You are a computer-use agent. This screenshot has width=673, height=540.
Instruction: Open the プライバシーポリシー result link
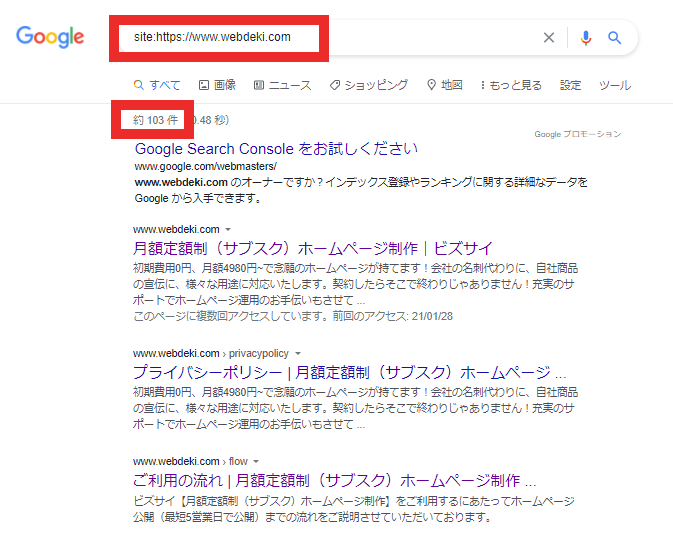tap(350, 372)
